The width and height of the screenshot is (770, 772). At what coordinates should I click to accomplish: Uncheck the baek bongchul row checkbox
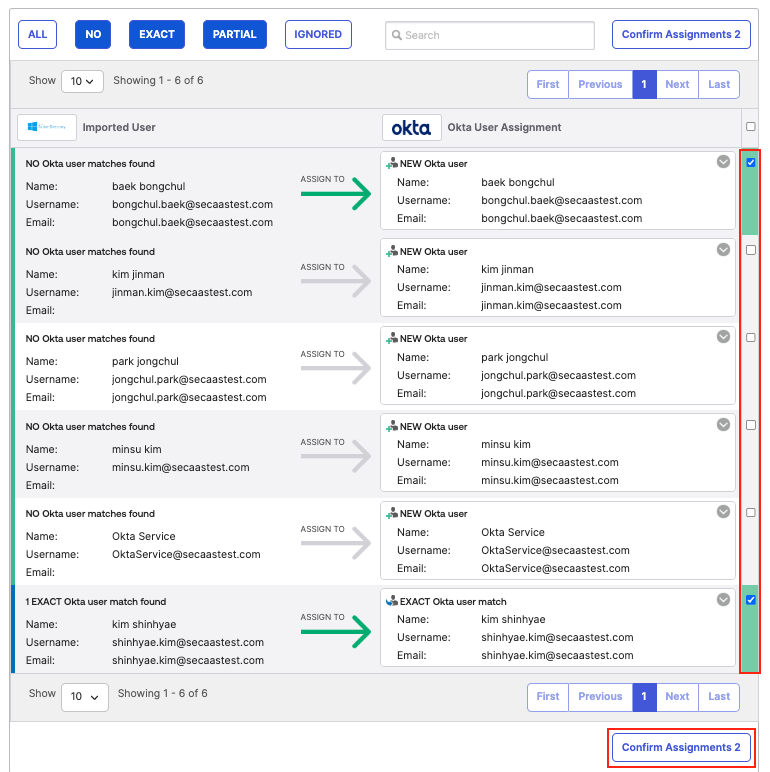point(751,163)
